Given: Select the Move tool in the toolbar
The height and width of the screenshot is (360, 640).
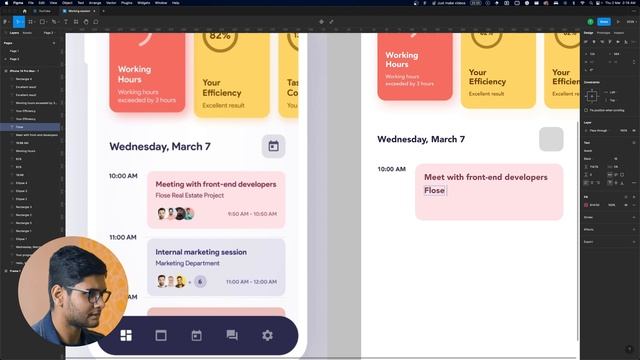Looking at the screenshot, I should coord(19,22).
